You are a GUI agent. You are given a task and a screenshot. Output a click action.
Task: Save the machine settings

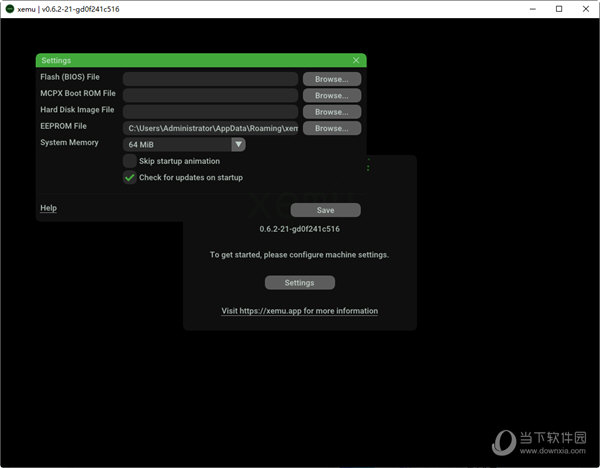click(326, 210)
